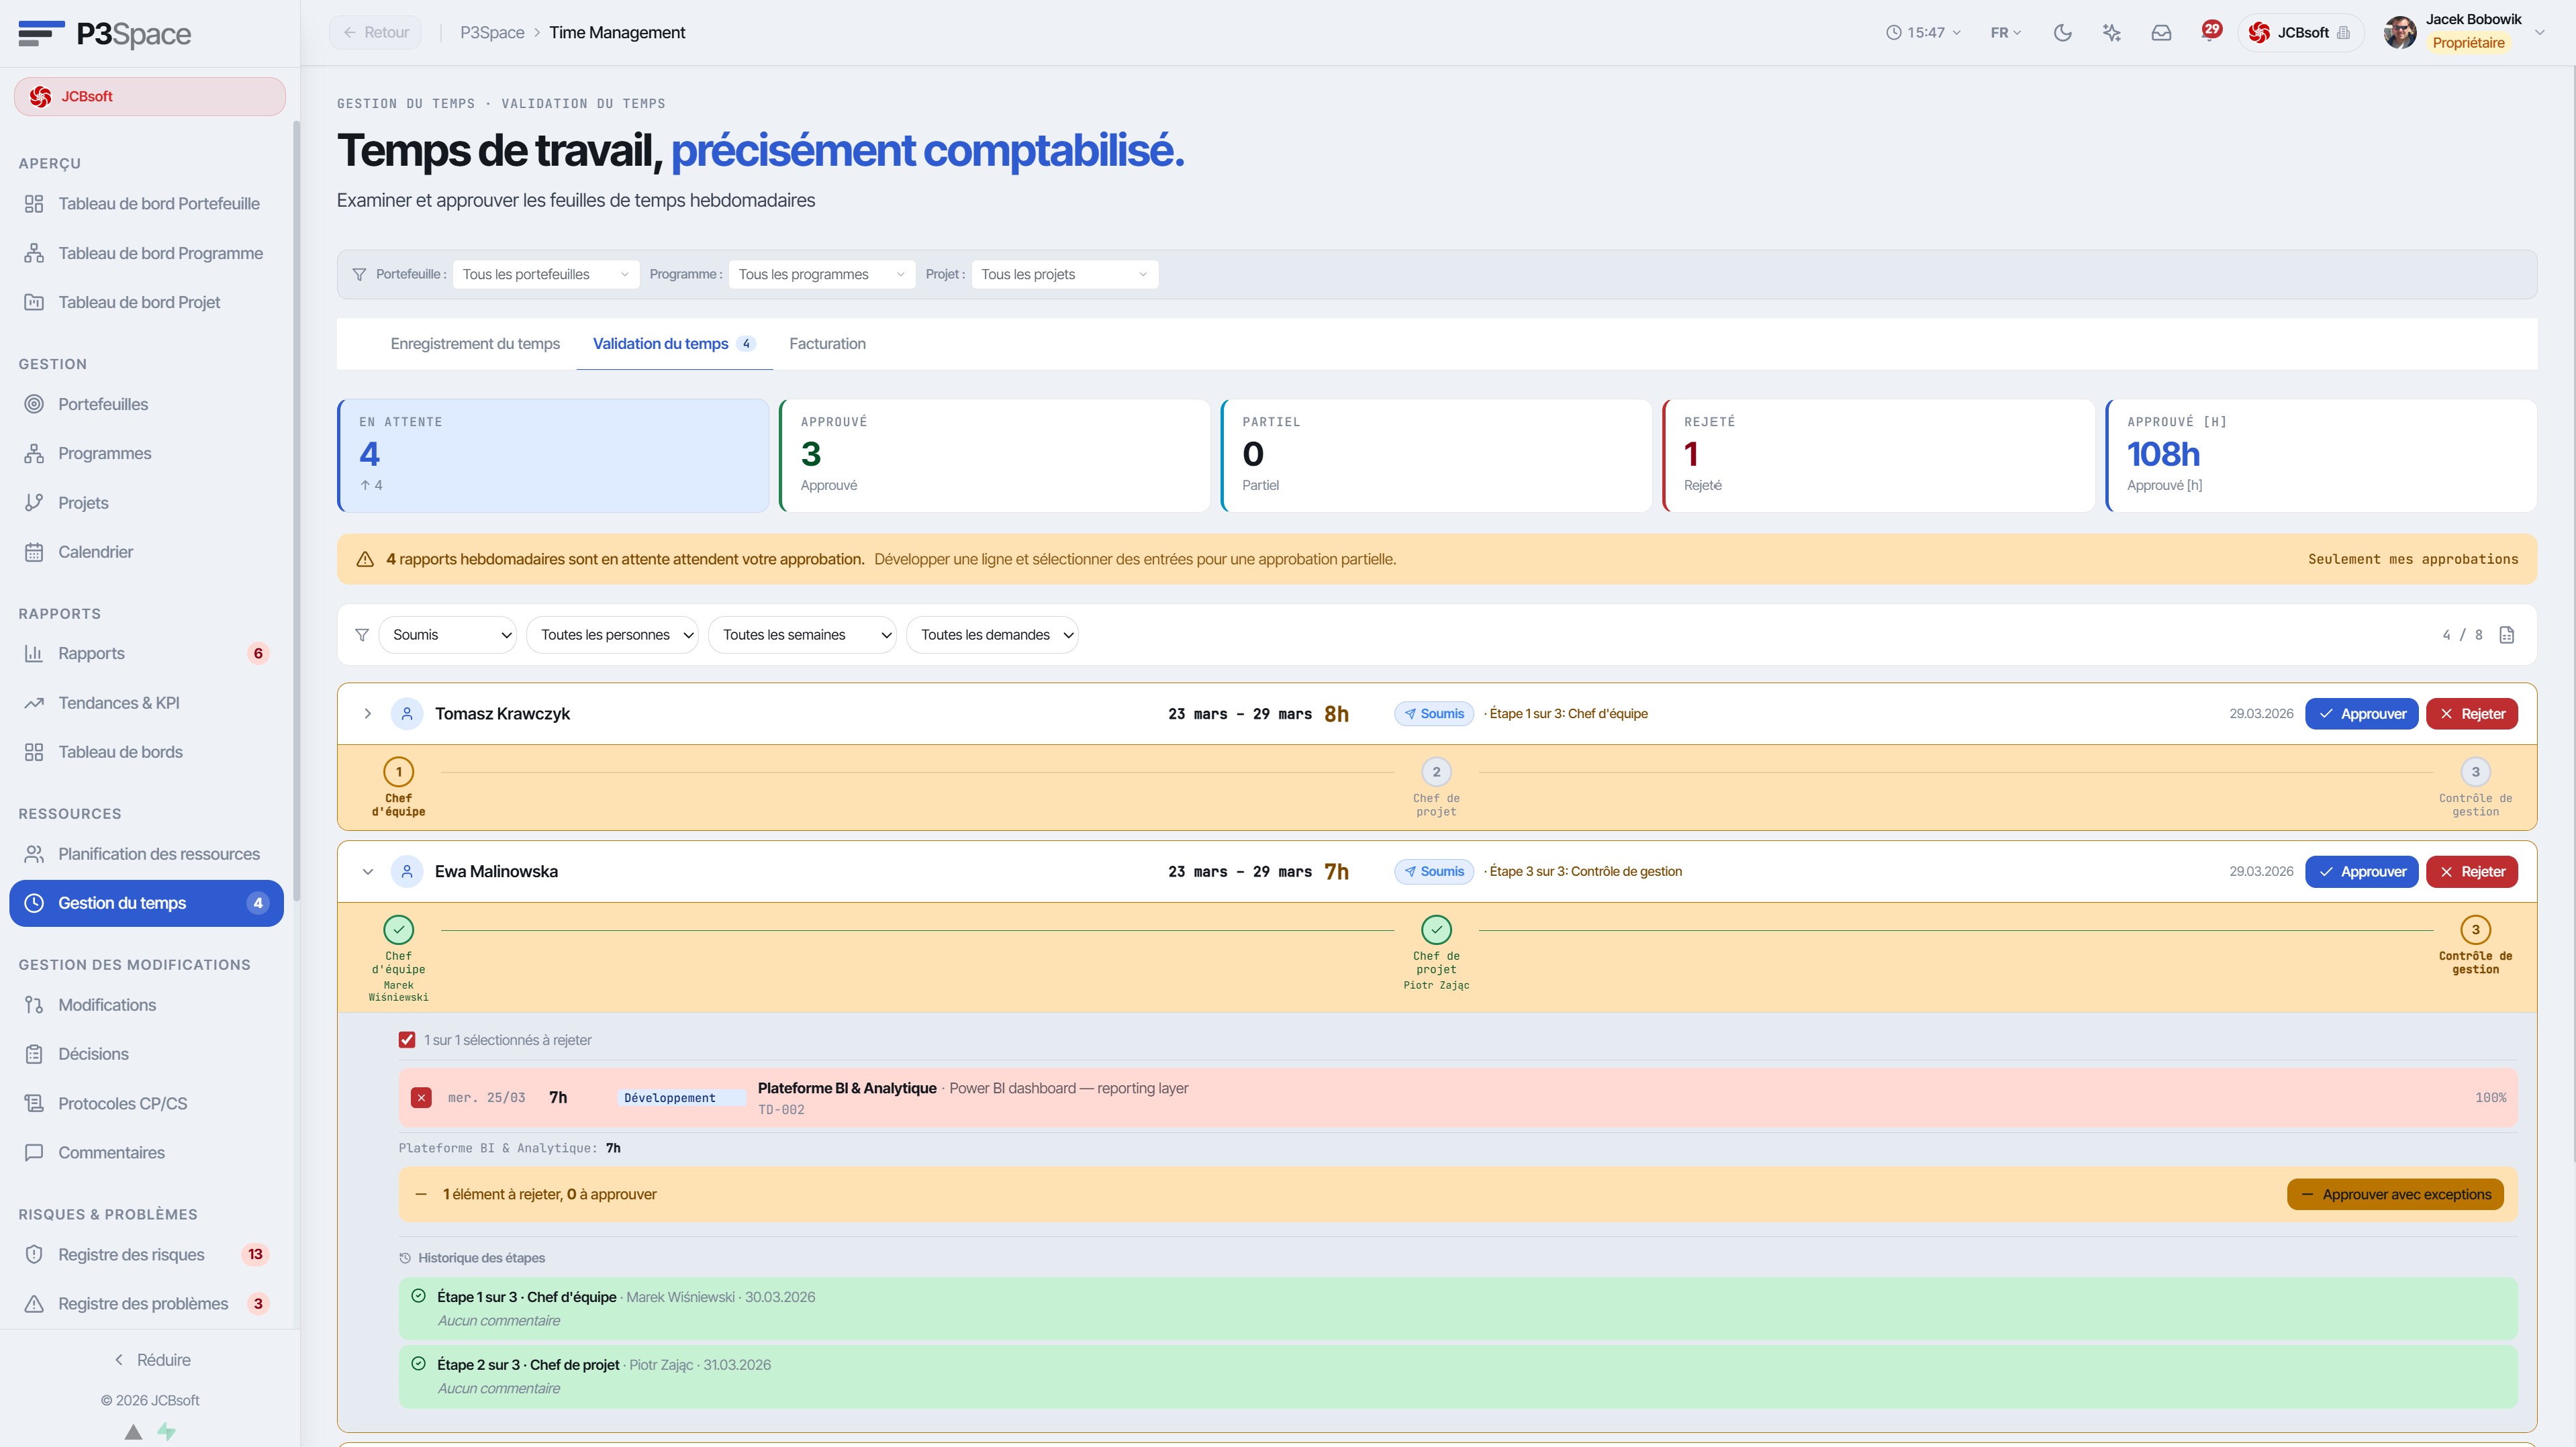Viewport: 2576px width, 1447px height.
Task: Open the inbox tray icon
Action: [2161, 33]
